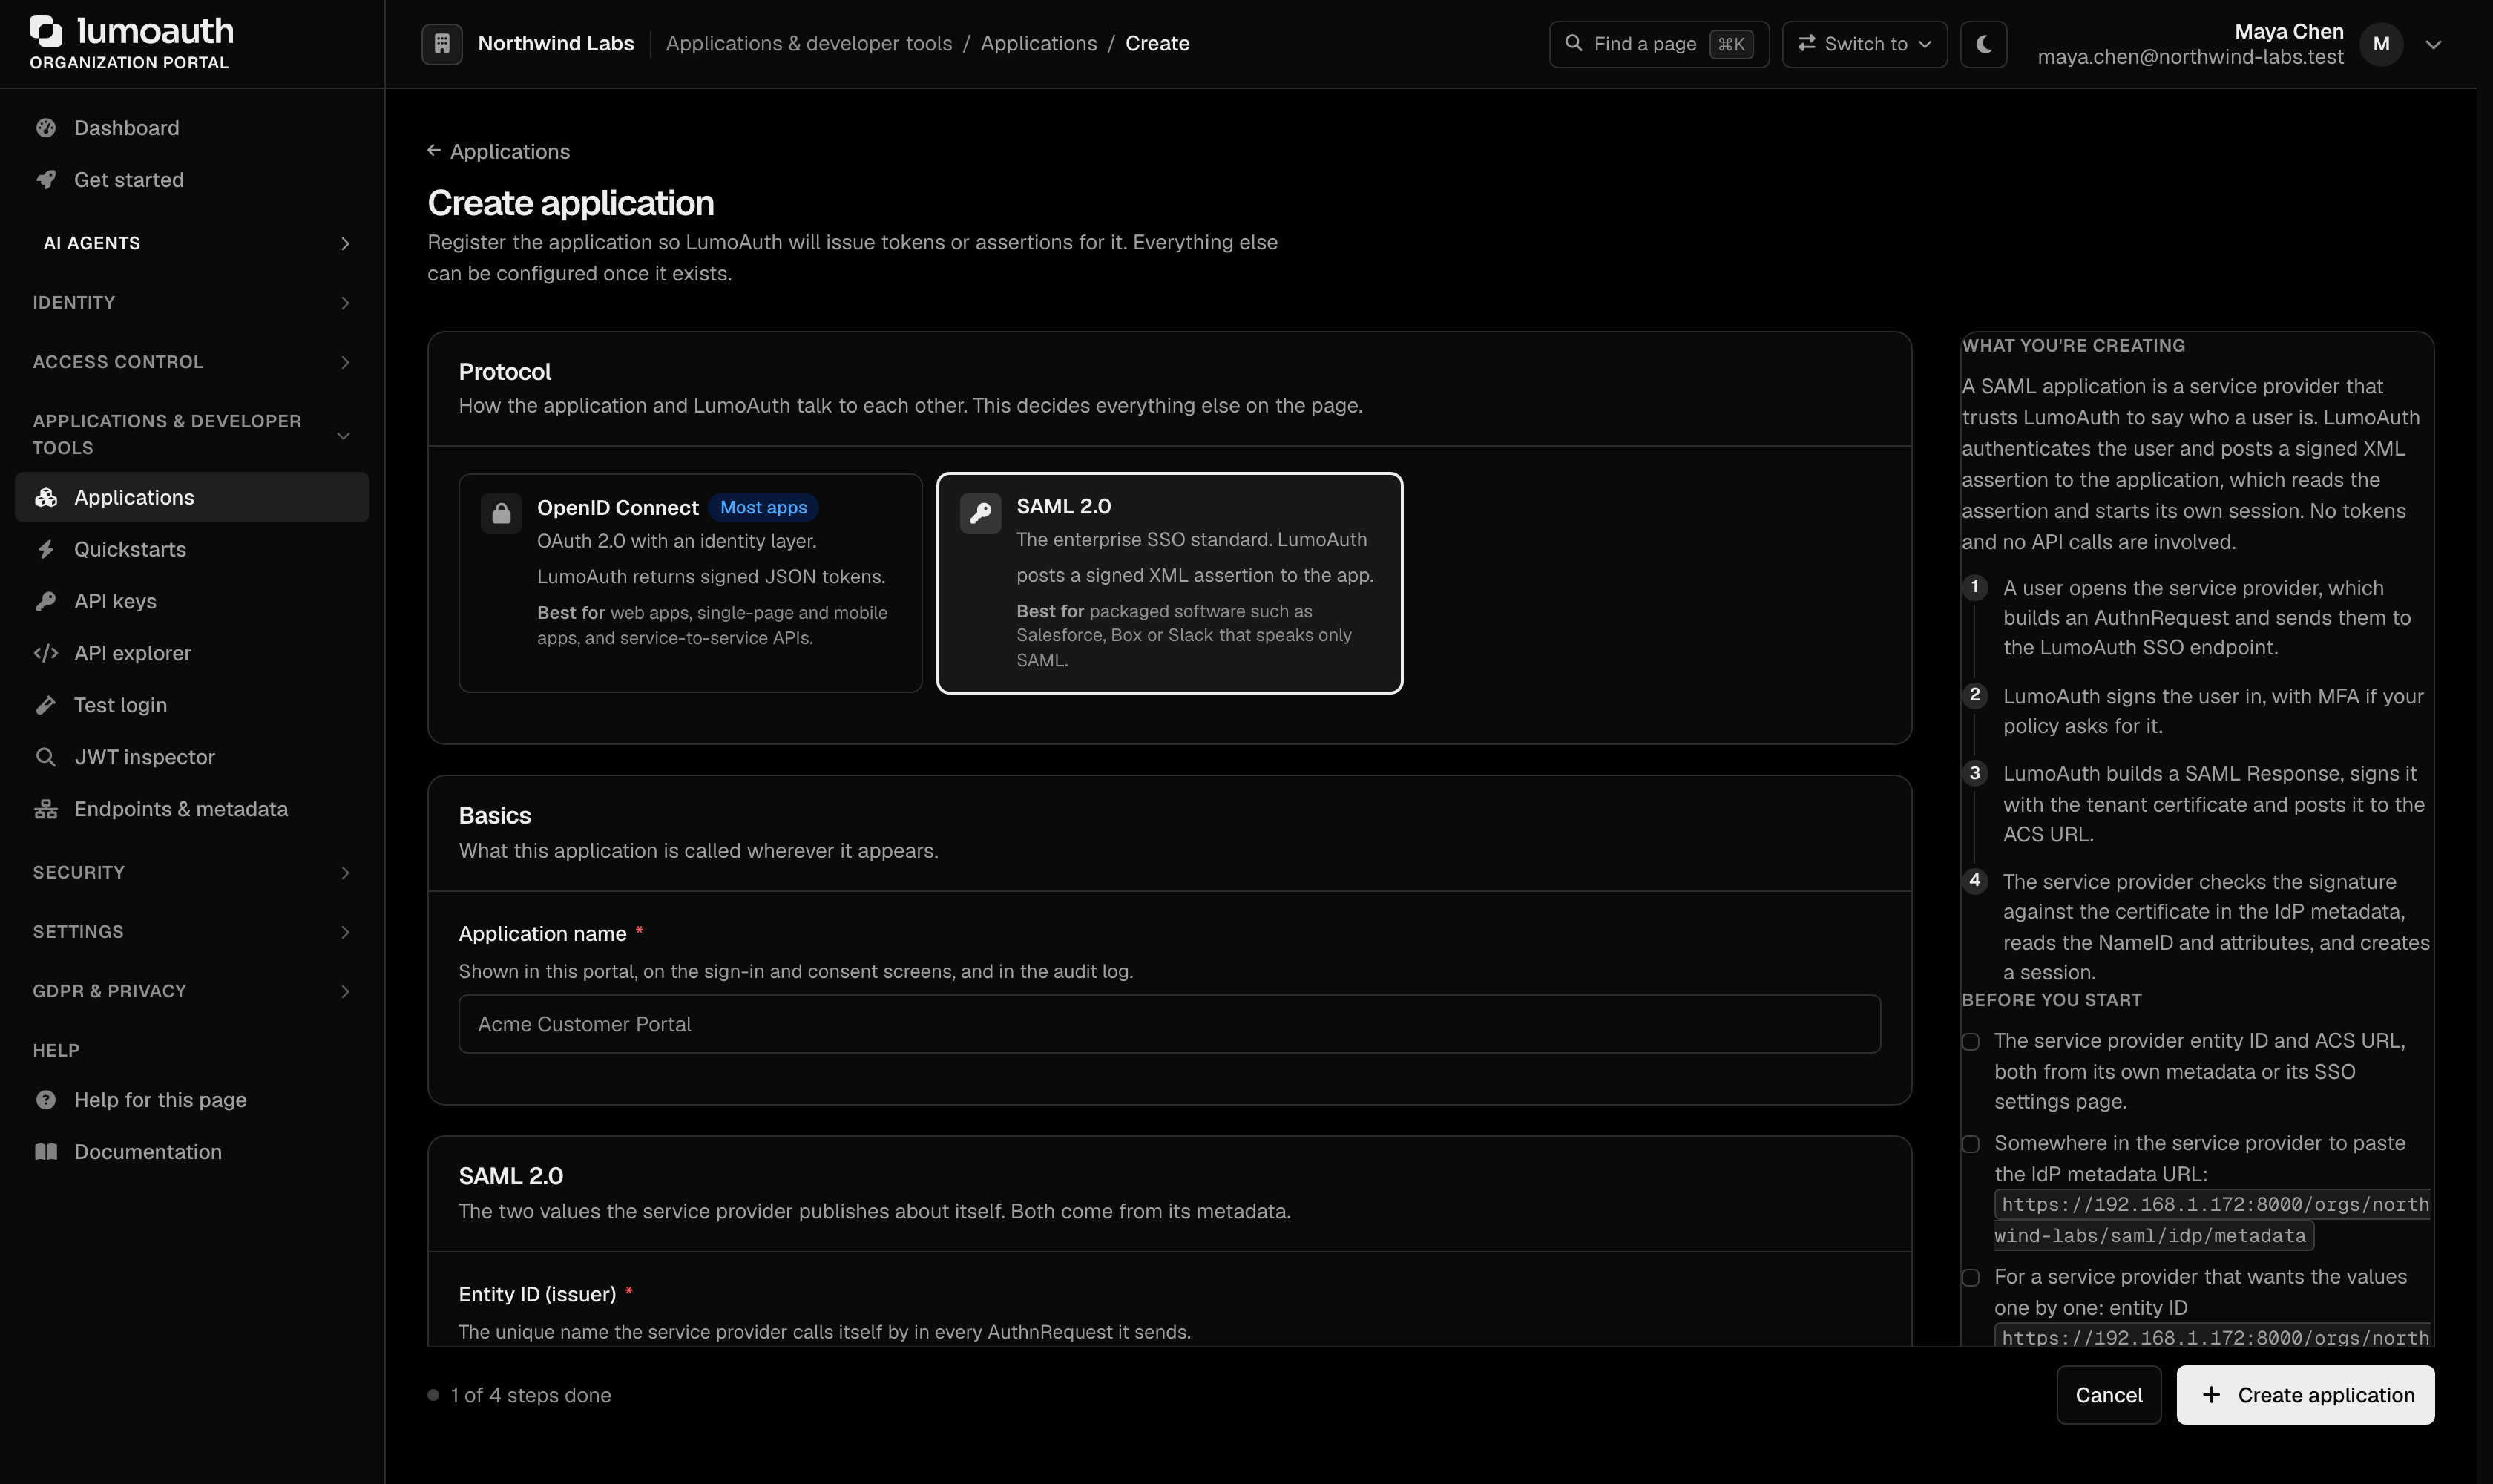Viewport: 2493px width, 1484px height.
Task: Click the Help for this page question icon
Action: (46, 1100)
